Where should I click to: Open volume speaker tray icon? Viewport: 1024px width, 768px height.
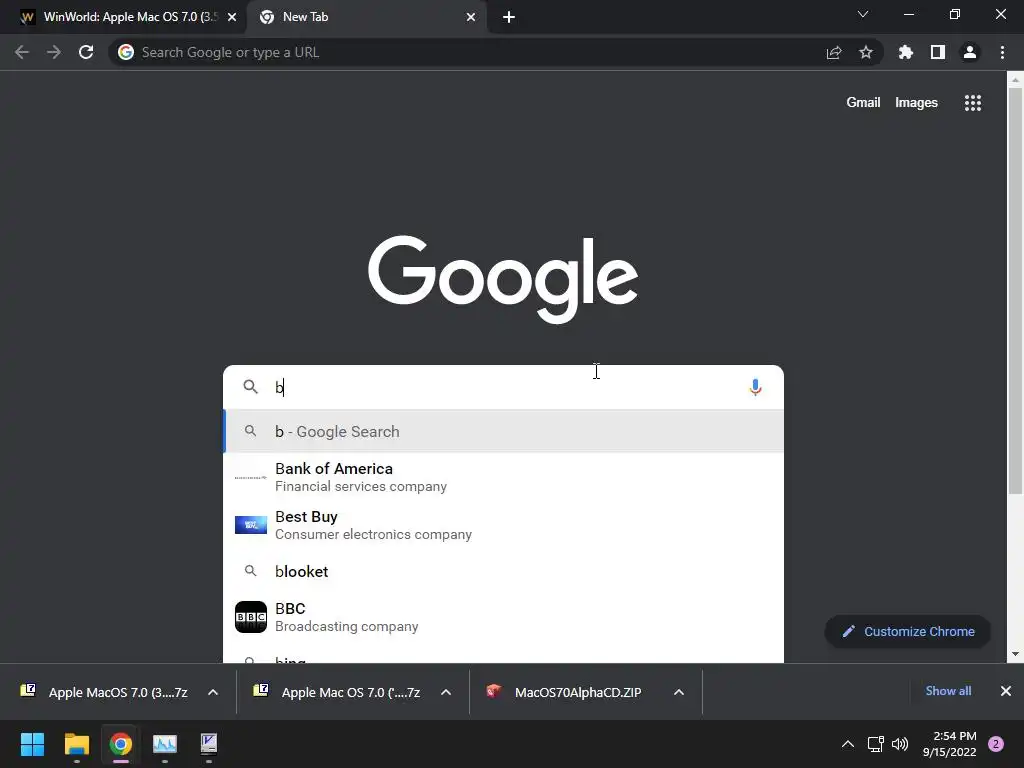point(900,744)
